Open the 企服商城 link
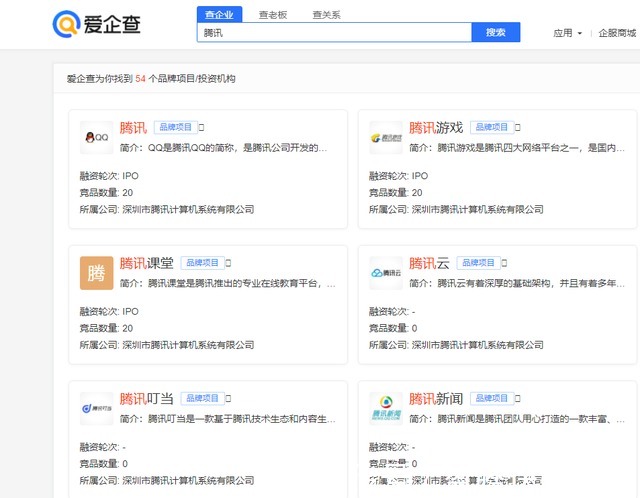640x498 pixels. click(617, 33)
